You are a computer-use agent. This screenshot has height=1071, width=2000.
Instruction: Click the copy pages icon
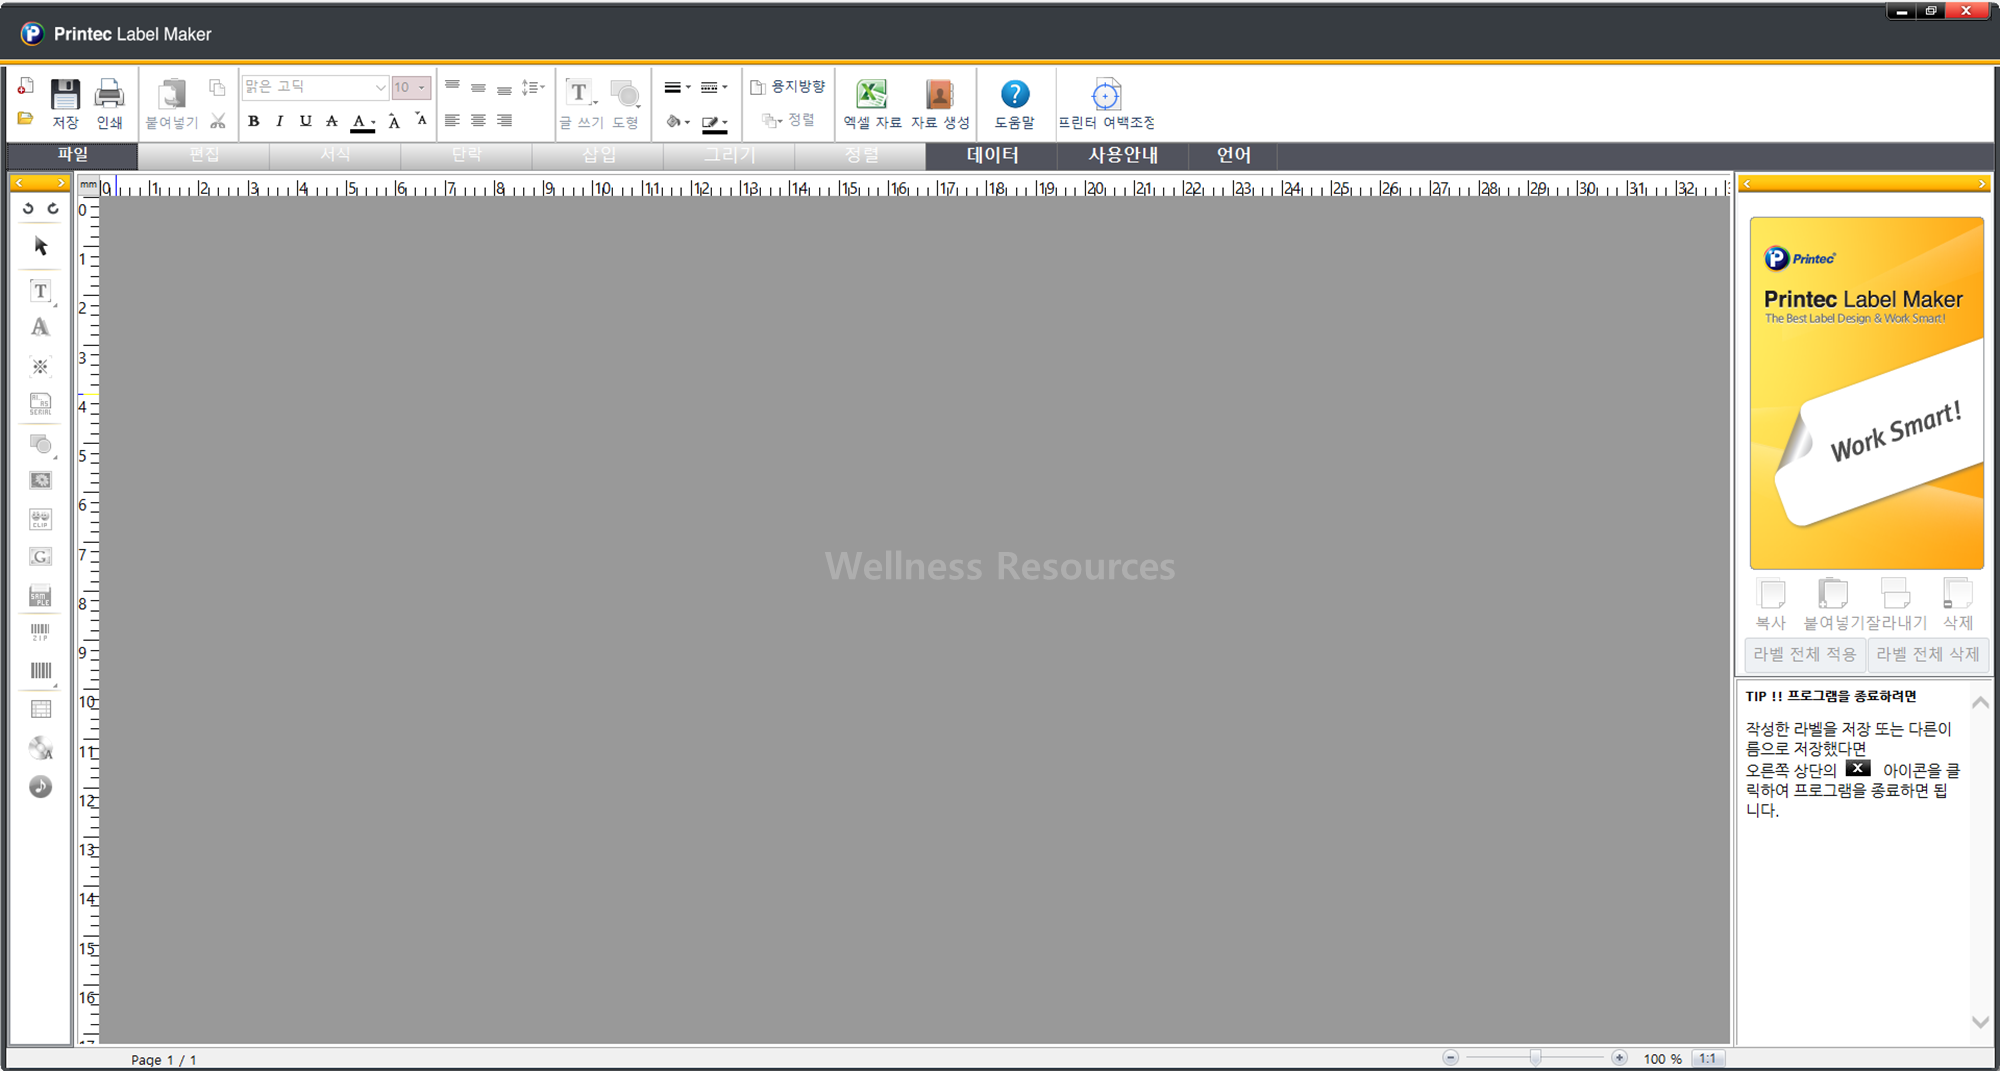tap(217, 88)
